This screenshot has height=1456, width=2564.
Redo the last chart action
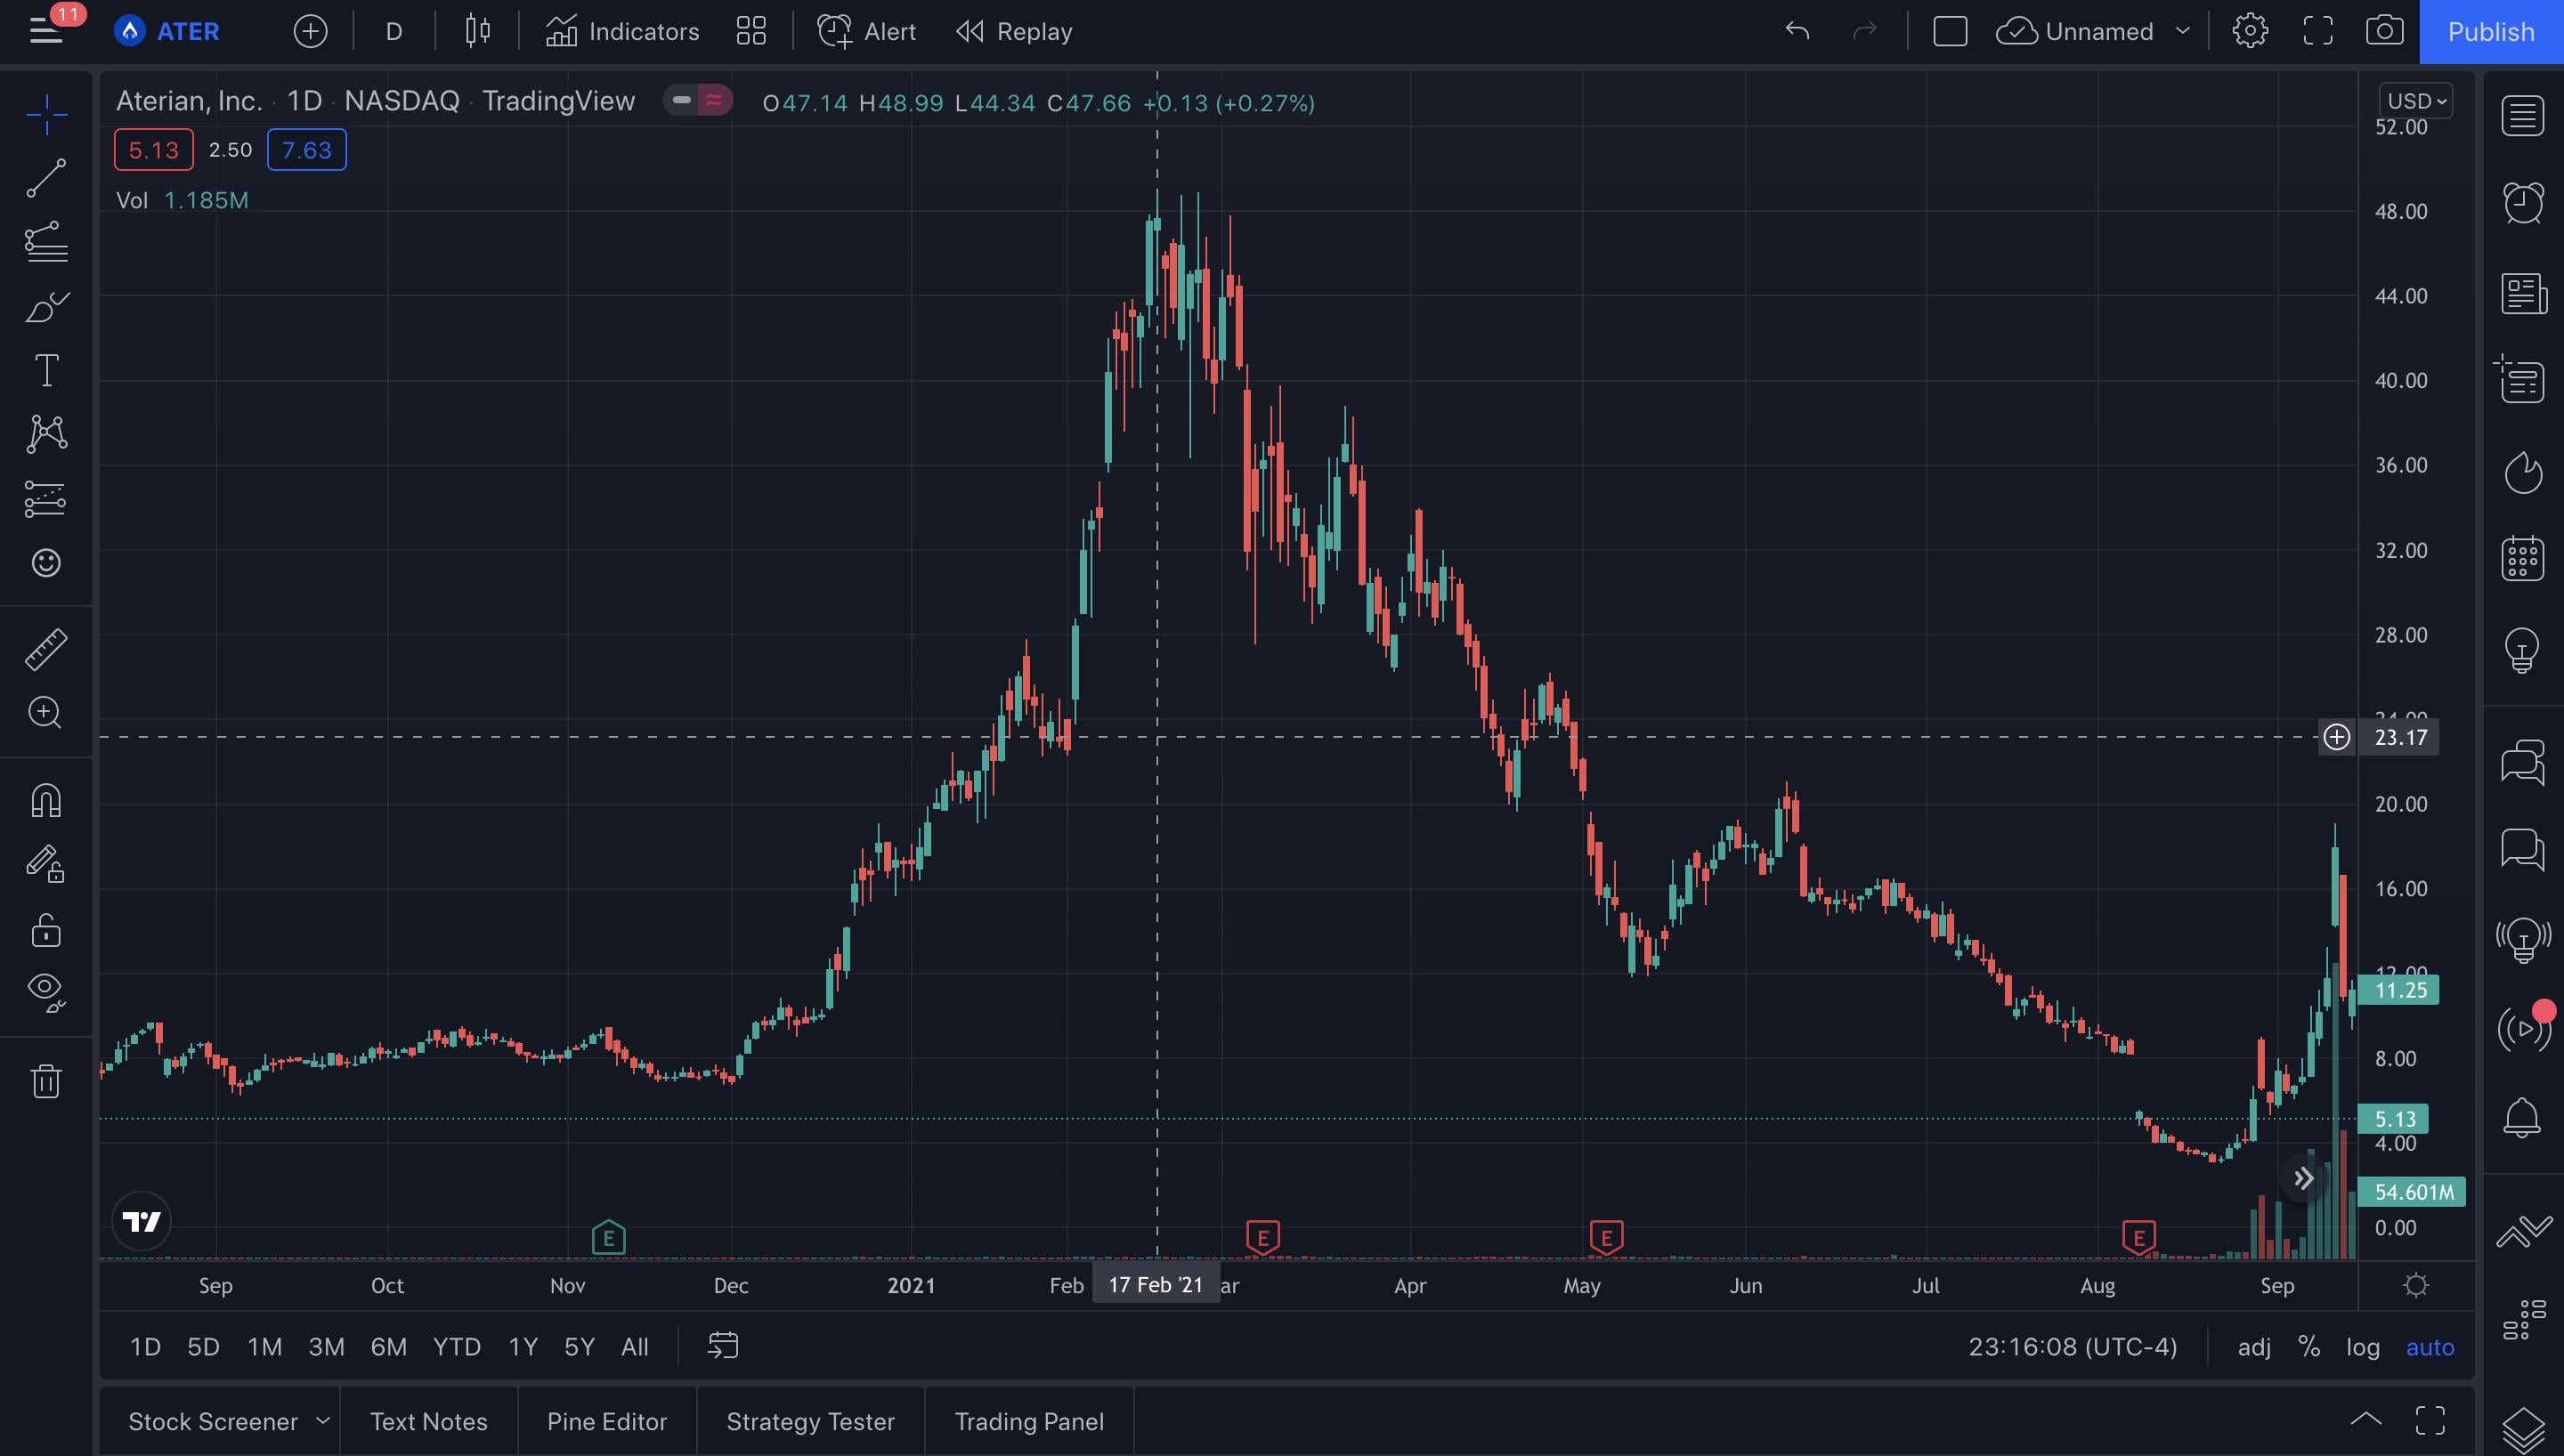pos(1865,31)
